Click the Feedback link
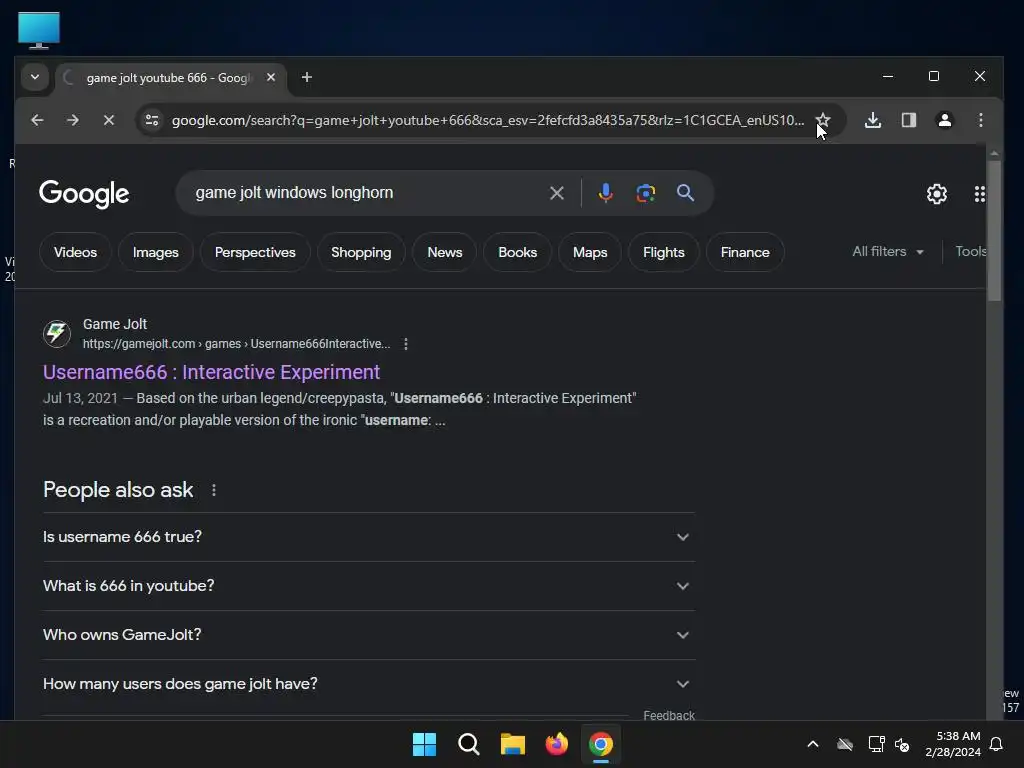The image size is (1024, 768). point(669,715)
